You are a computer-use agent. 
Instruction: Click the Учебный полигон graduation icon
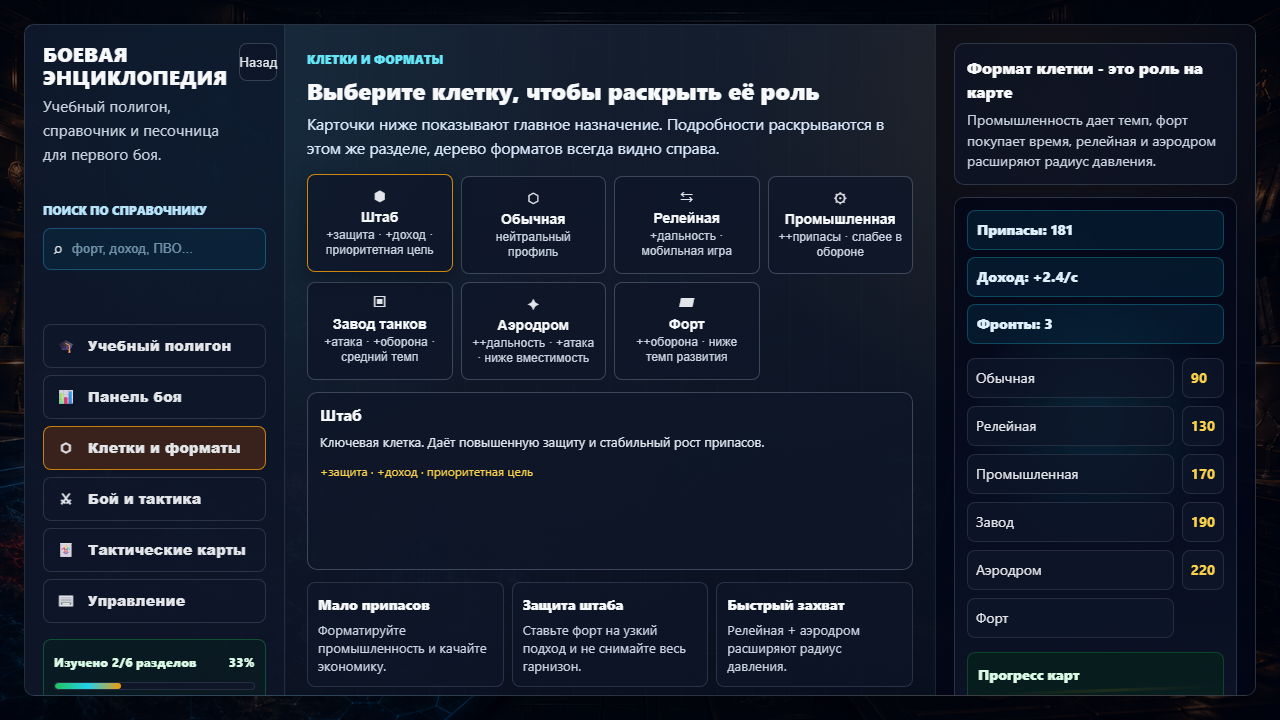[x=66, y=346]
